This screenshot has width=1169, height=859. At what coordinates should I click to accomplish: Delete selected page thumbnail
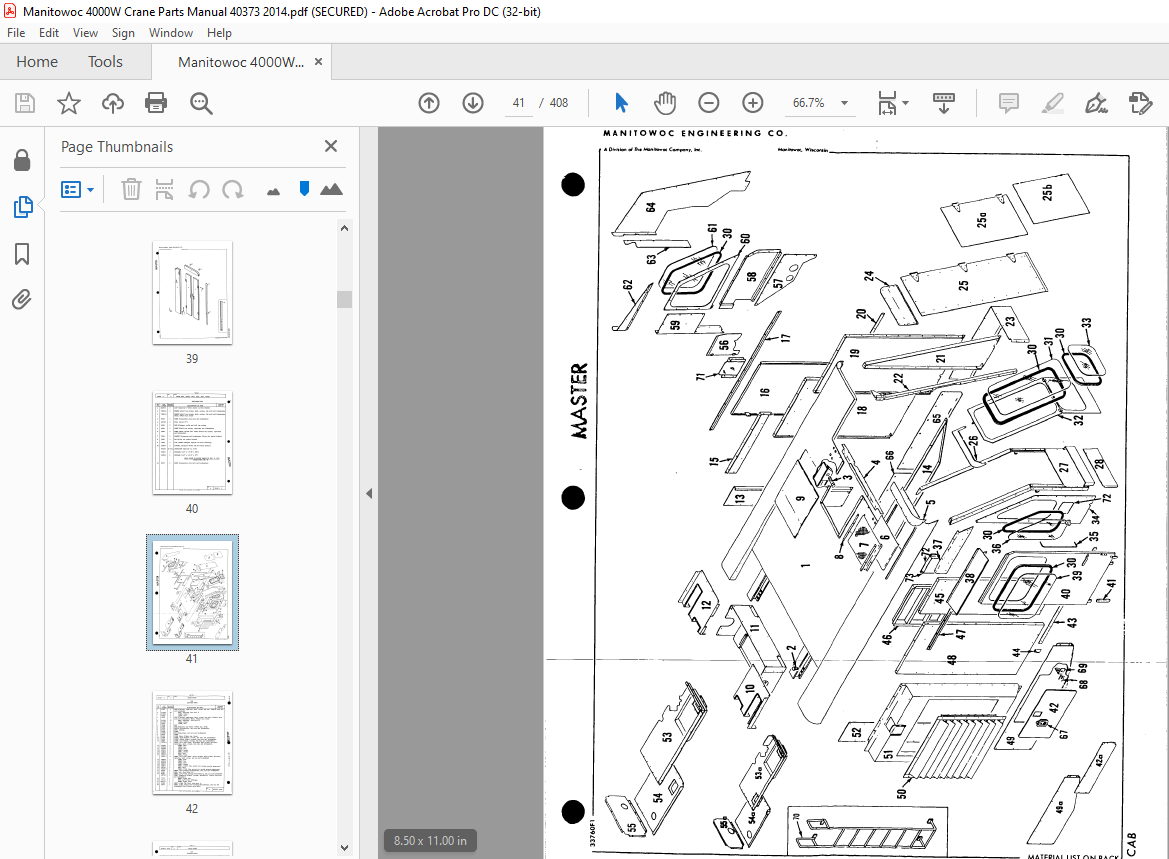tap(131, 189)
